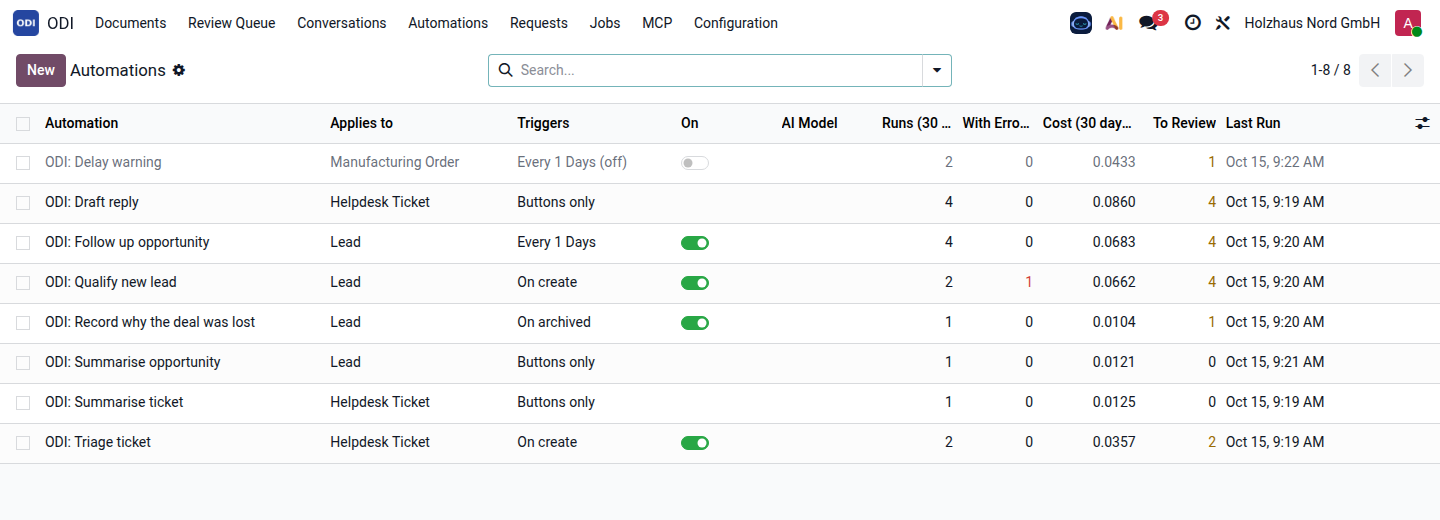This screenshot has height=520, width=1440.
Task: Disable the Qualify new lead switch
Action: click(695, 282)
